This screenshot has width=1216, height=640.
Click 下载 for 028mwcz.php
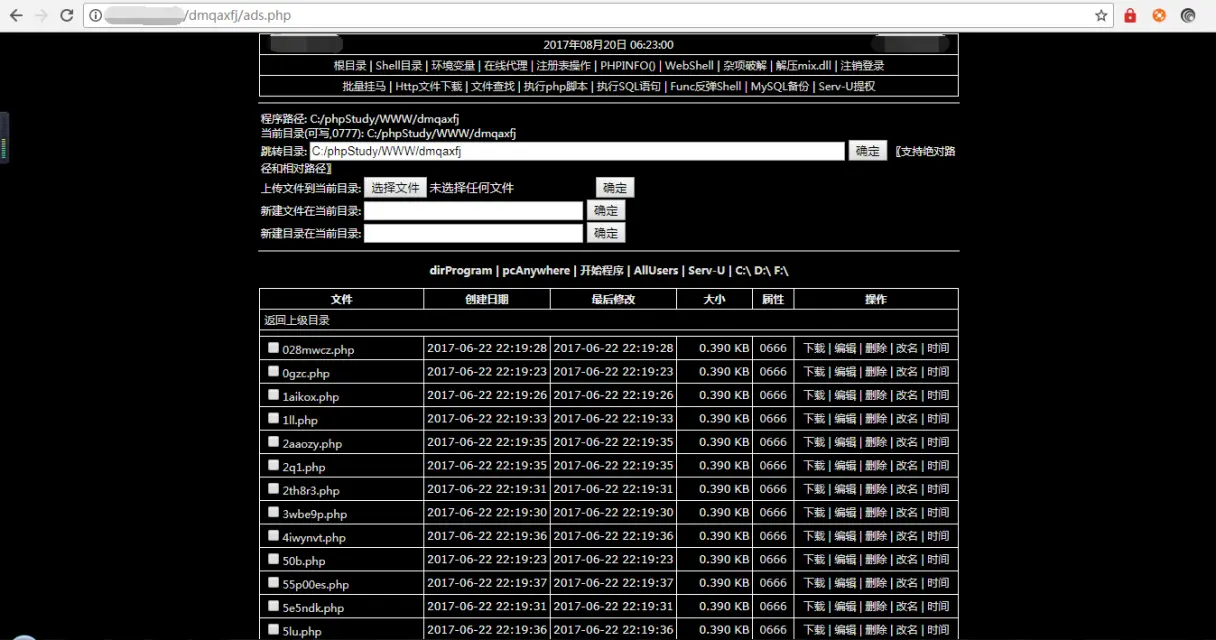click(x=814, y=348)
